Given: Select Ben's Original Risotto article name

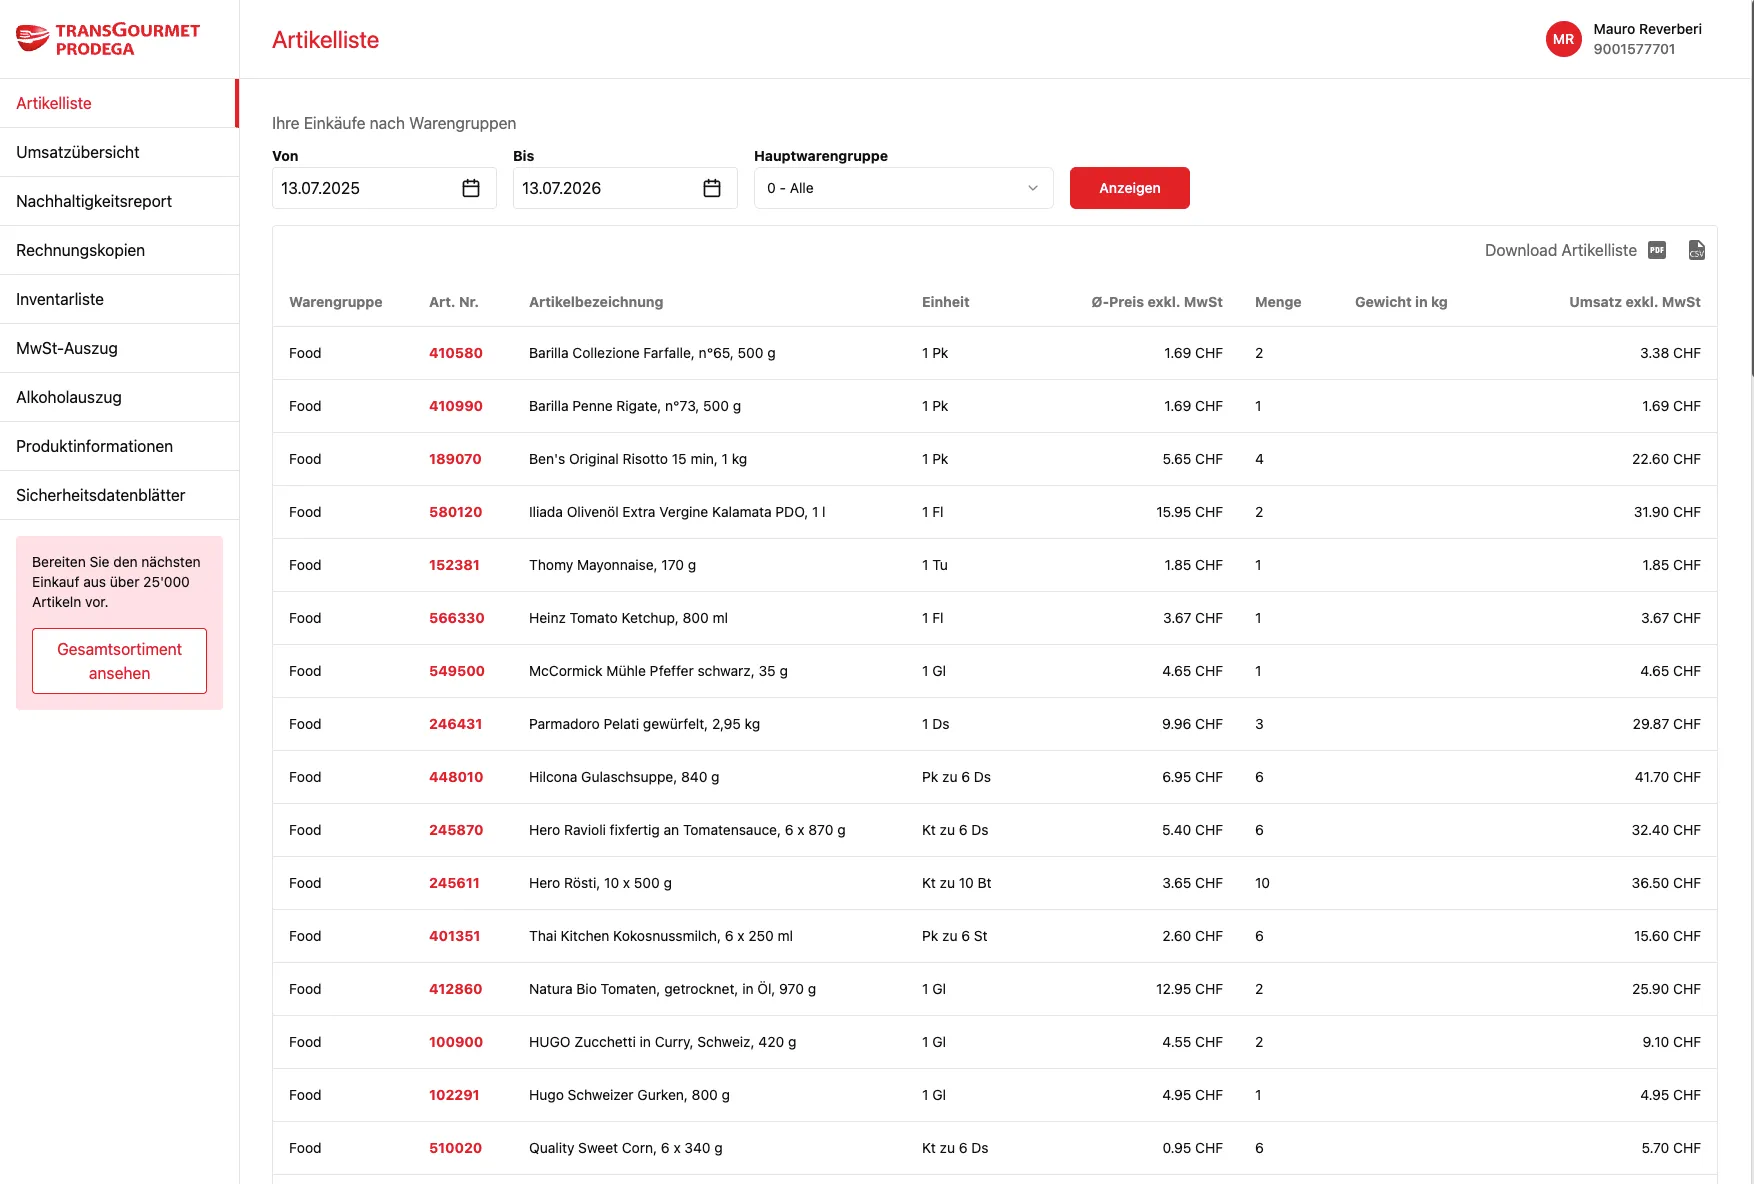Looking at the screenshot, I should coord(638,459).
